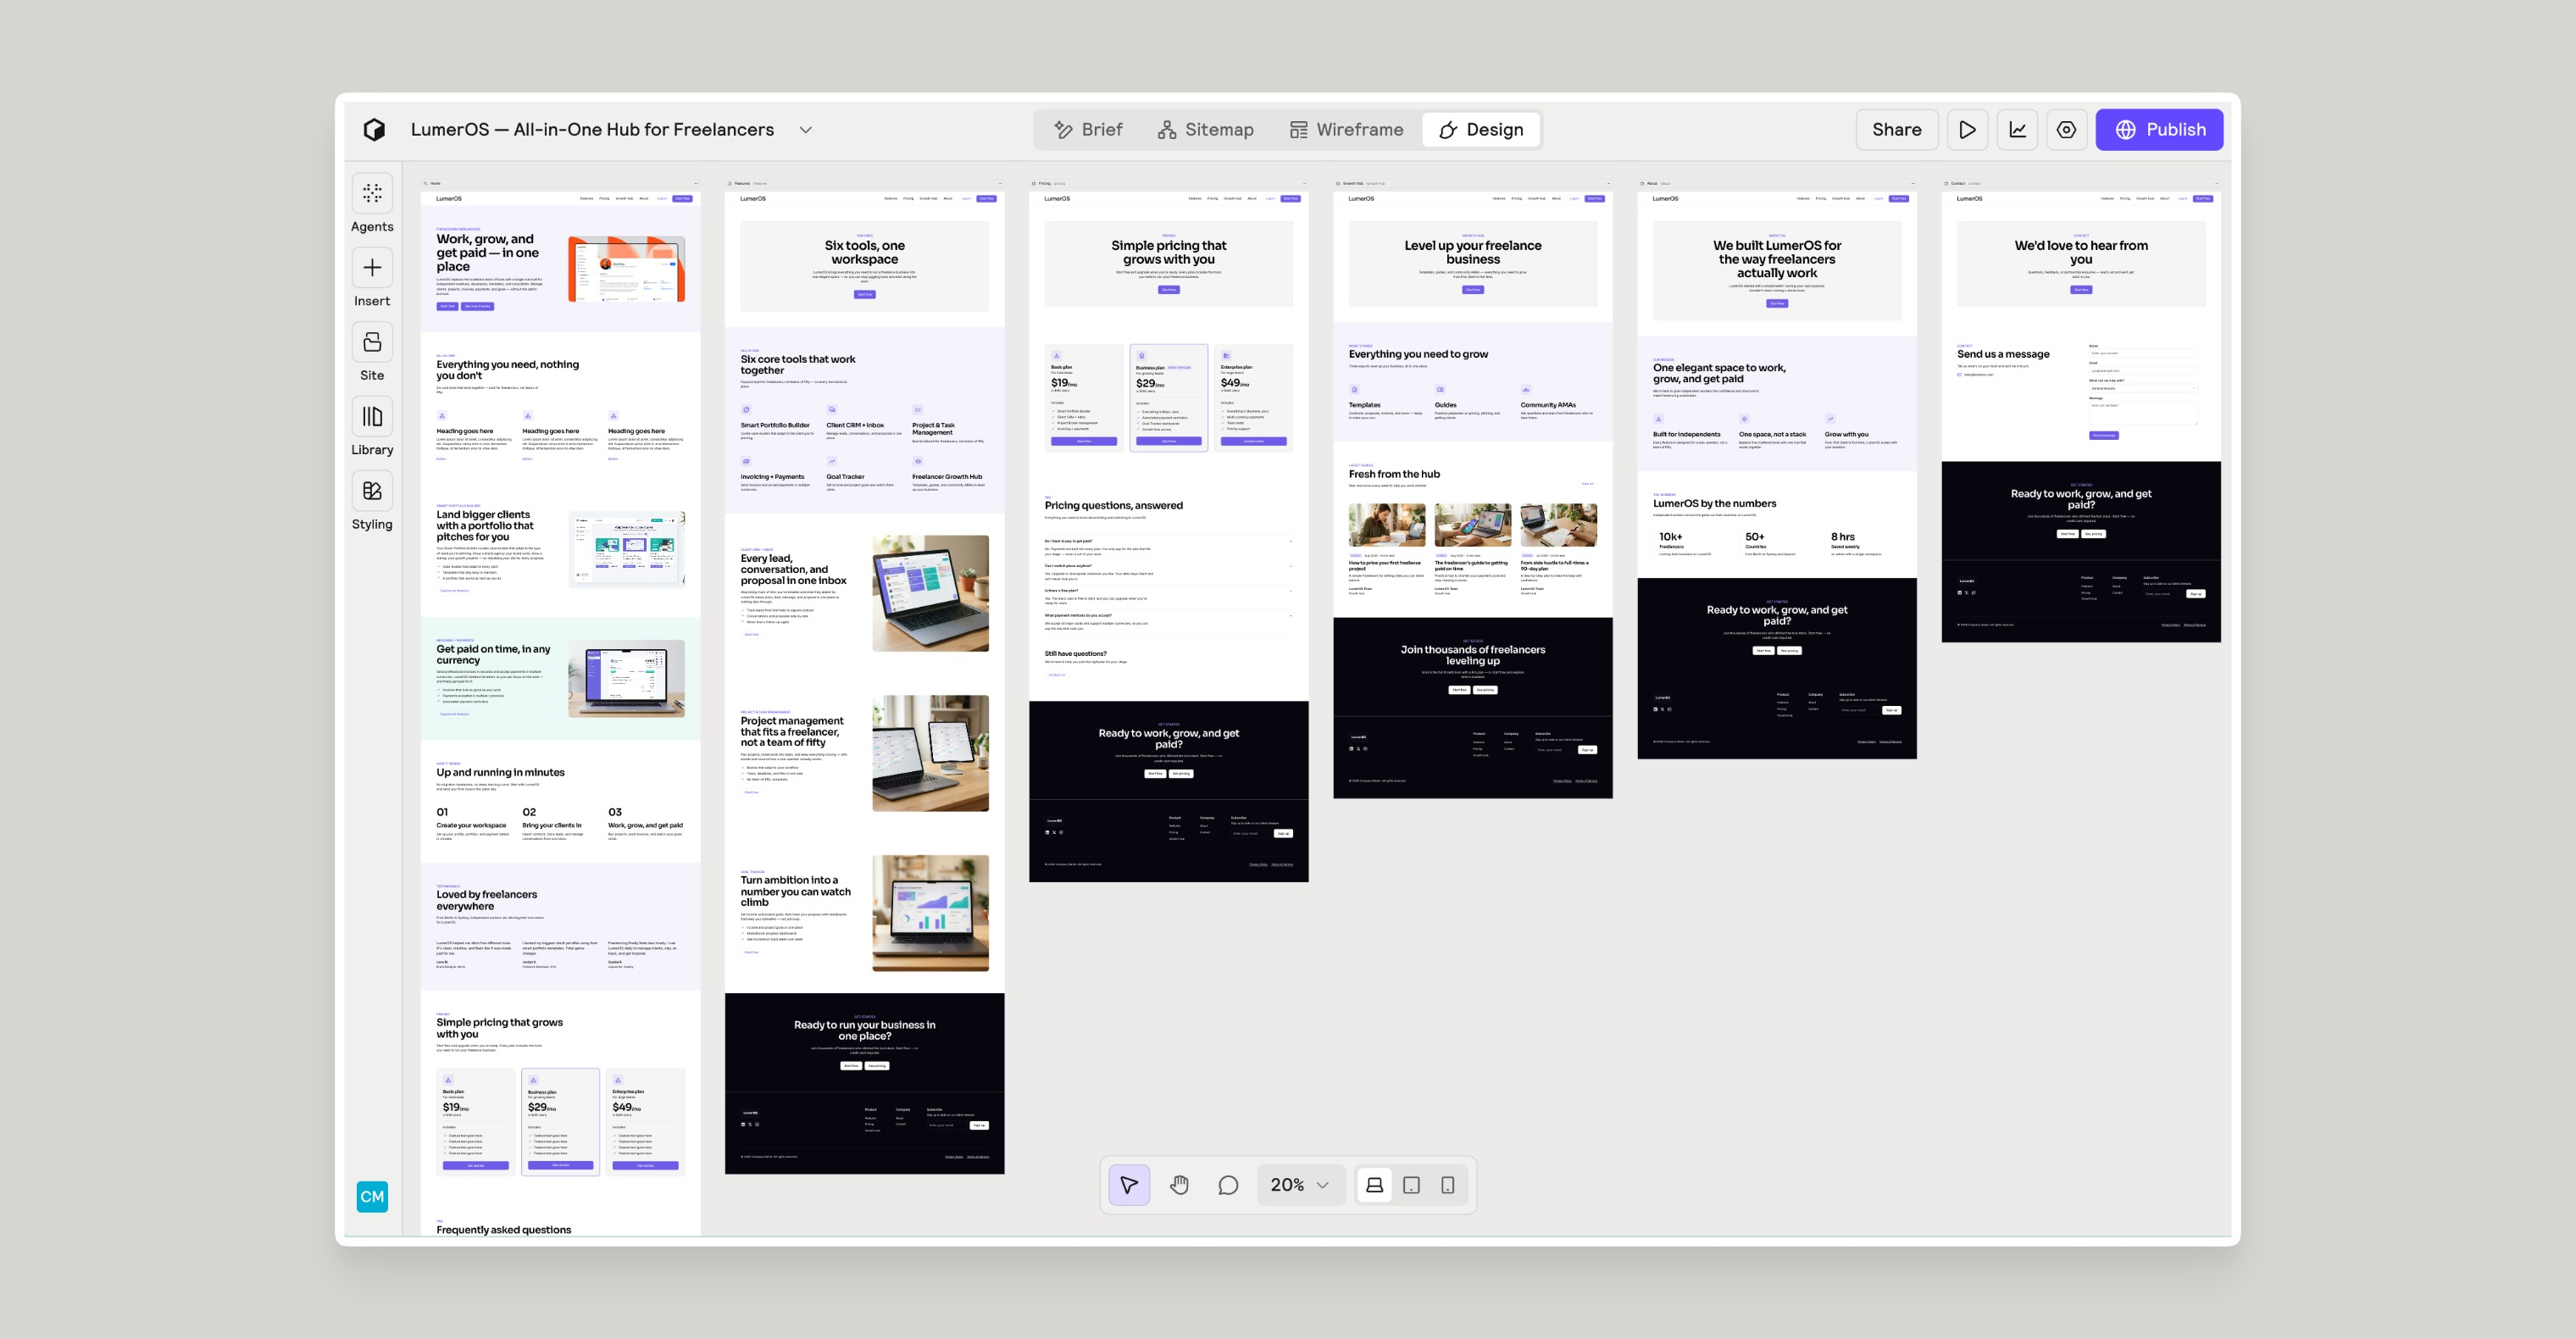Select the cursor pointer tool
Screen dimensions: 2576x1339
click(1129, 1185)
